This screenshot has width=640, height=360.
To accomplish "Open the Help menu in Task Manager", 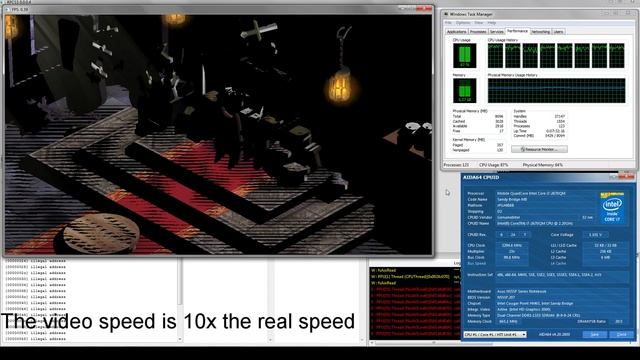I will point(491,23).
